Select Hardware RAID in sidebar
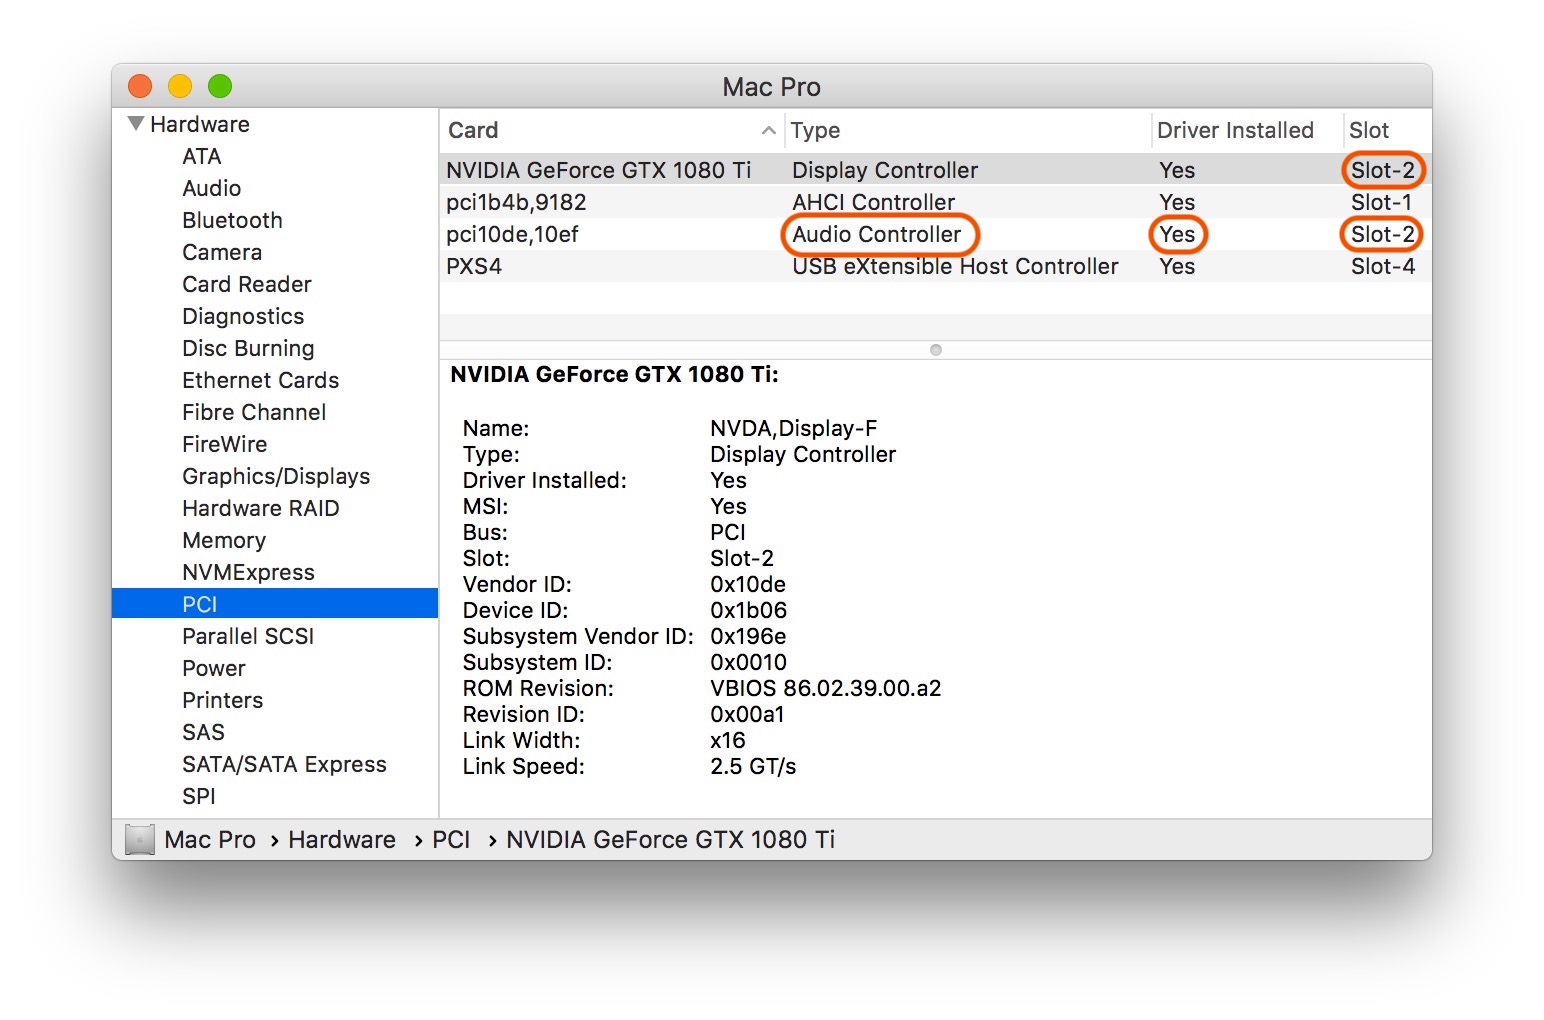This screenshot has width=1544, height=1020. click(x=261, y=508)
